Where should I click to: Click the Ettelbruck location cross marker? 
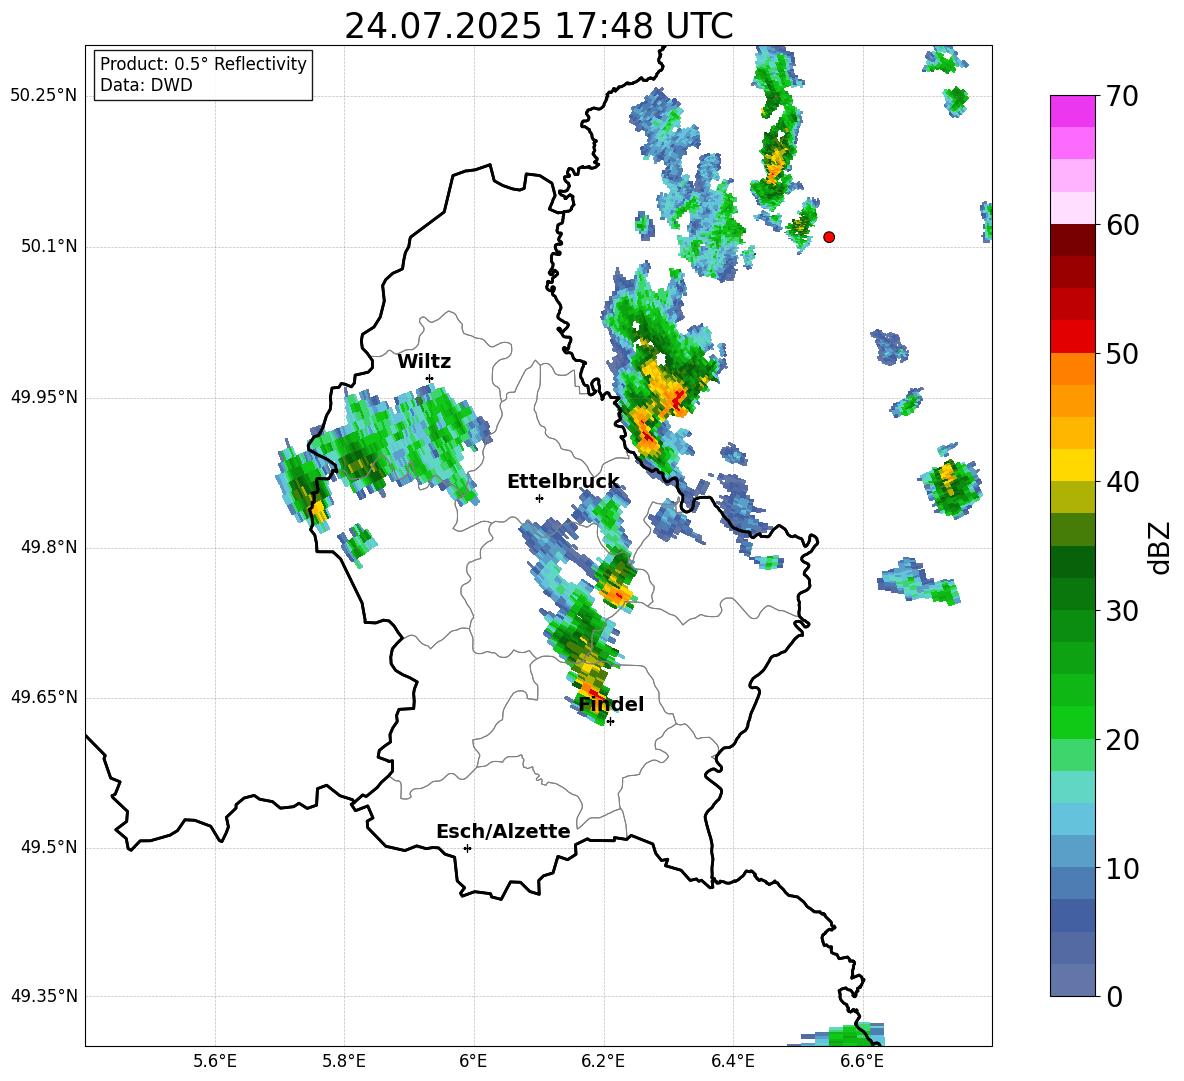click(x=539, y=498)
